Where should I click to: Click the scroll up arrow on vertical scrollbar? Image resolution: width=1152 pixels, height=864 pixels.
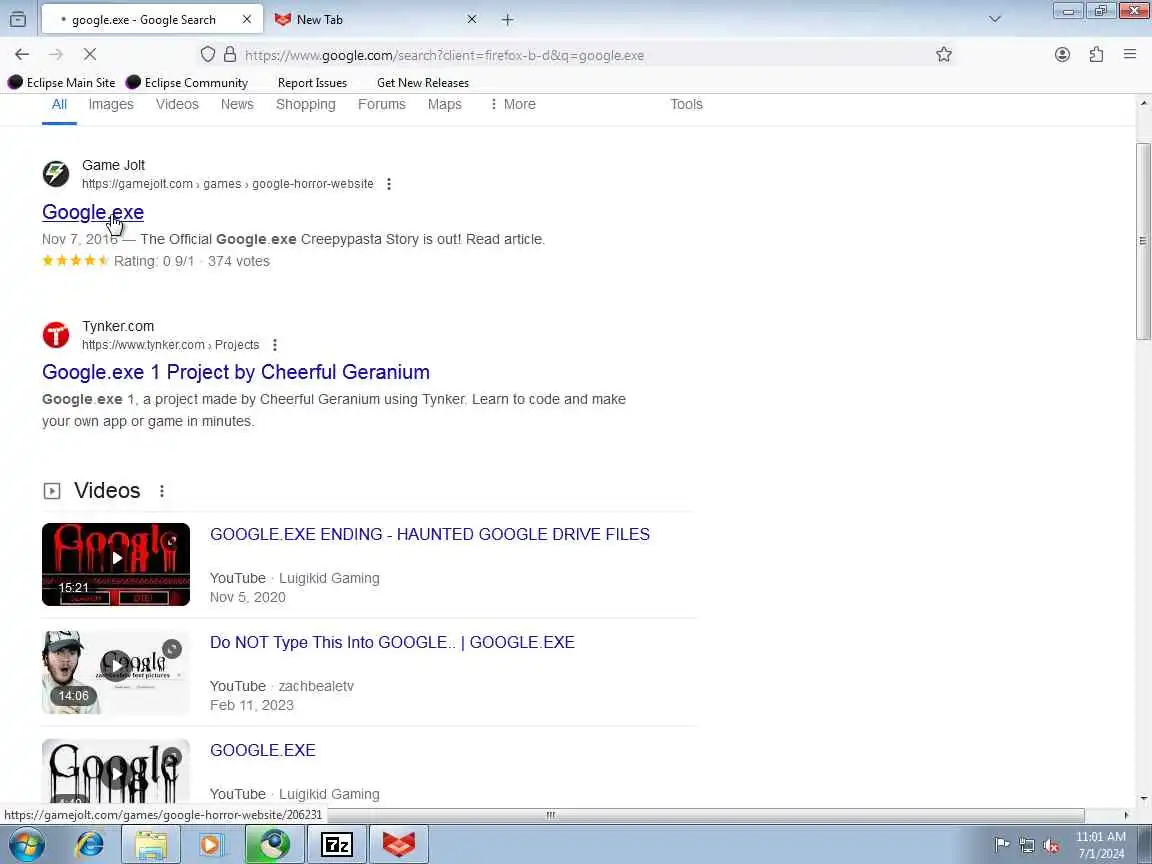click(x=1143, y=104)
